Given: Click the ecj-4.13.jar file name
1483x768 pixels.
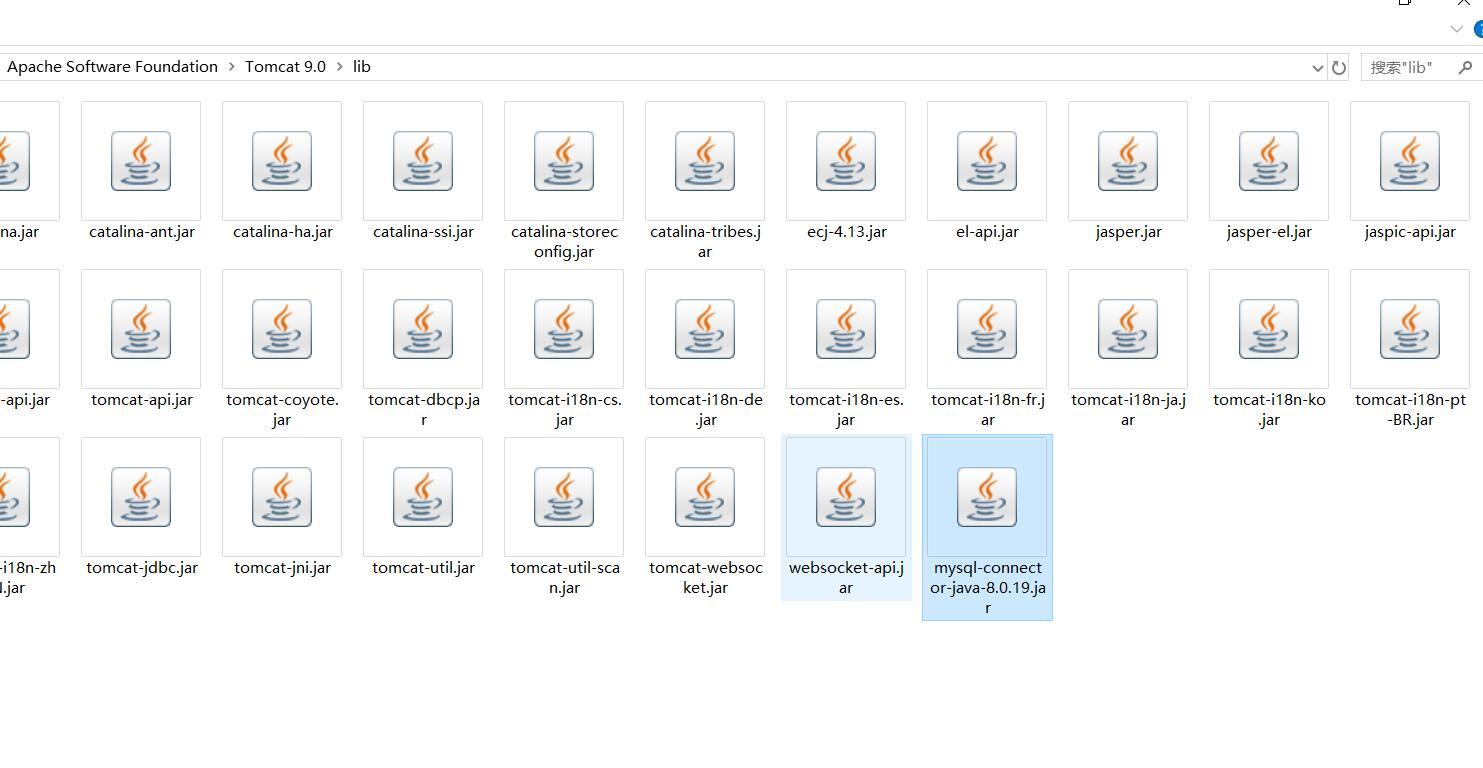Looking at the screenshot, I should (x=847, y=232).
